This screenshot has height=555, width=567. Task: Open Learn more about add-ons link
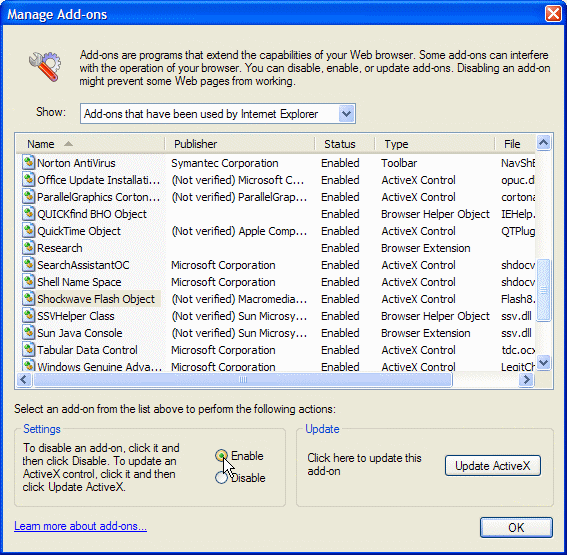[80, 526]
